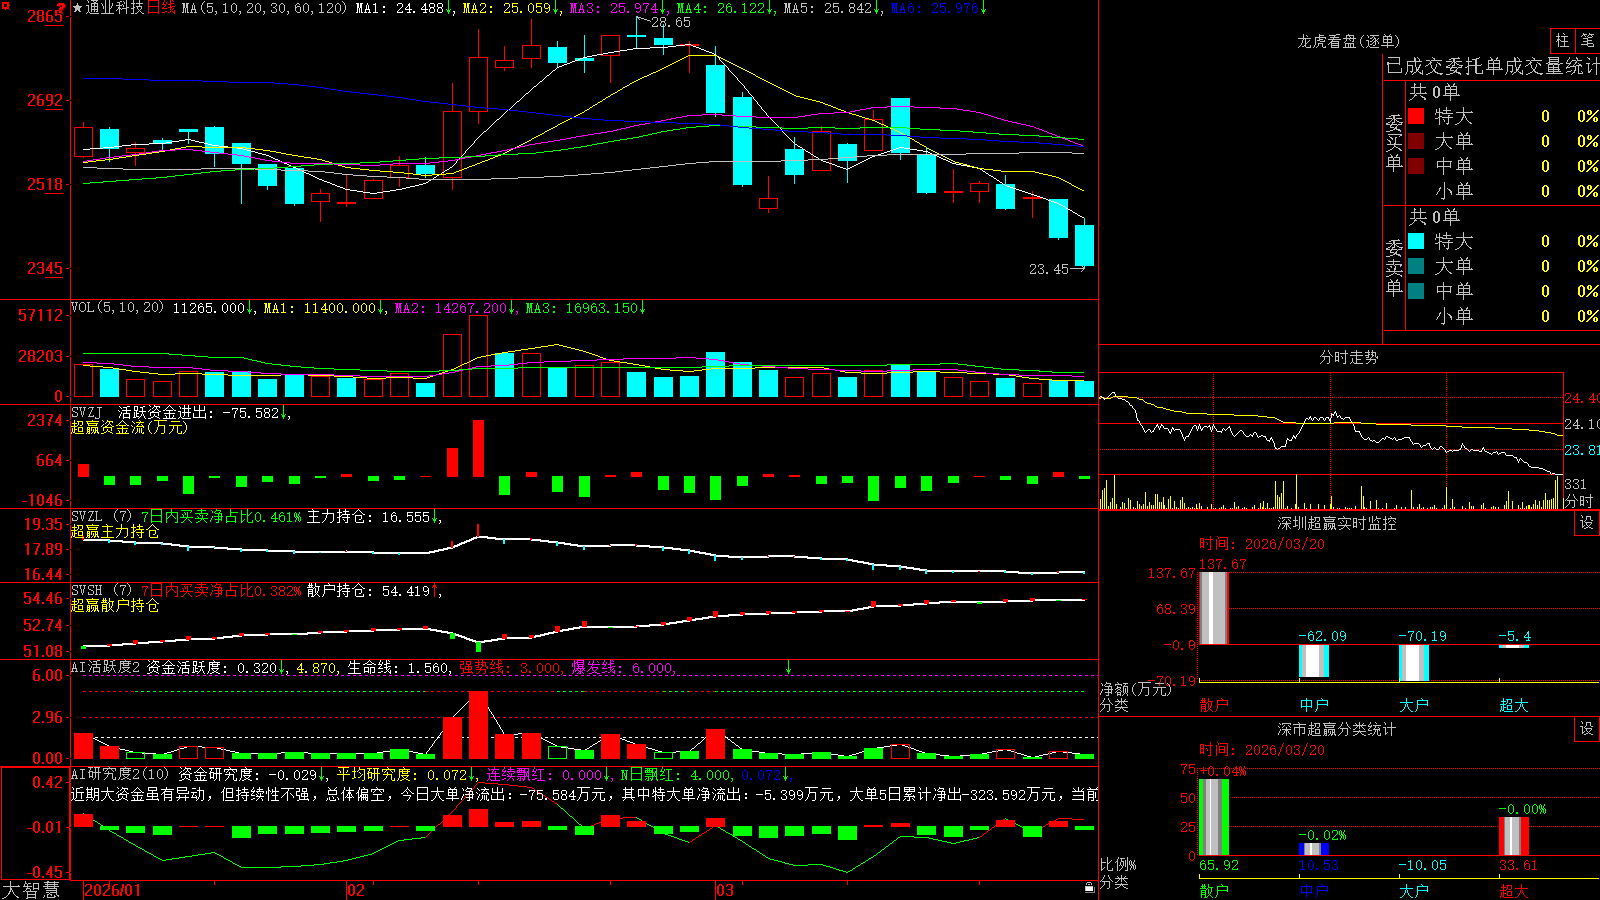
Task: Click the teal 中单 sell-order swatch
Action: point(1416,290)
